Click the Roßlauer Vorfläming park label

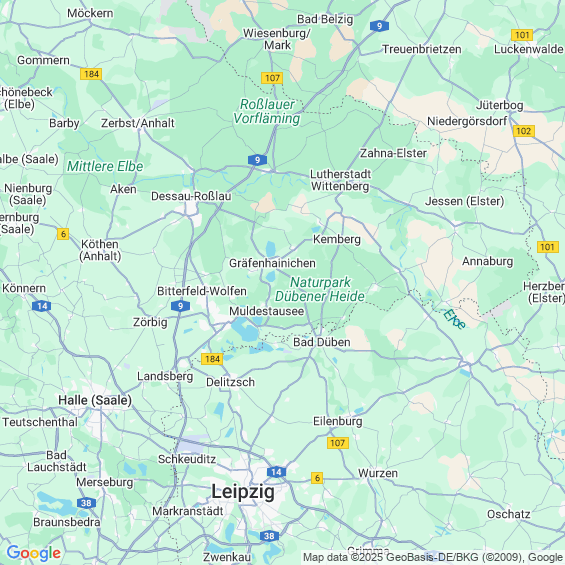click(267, 111)
